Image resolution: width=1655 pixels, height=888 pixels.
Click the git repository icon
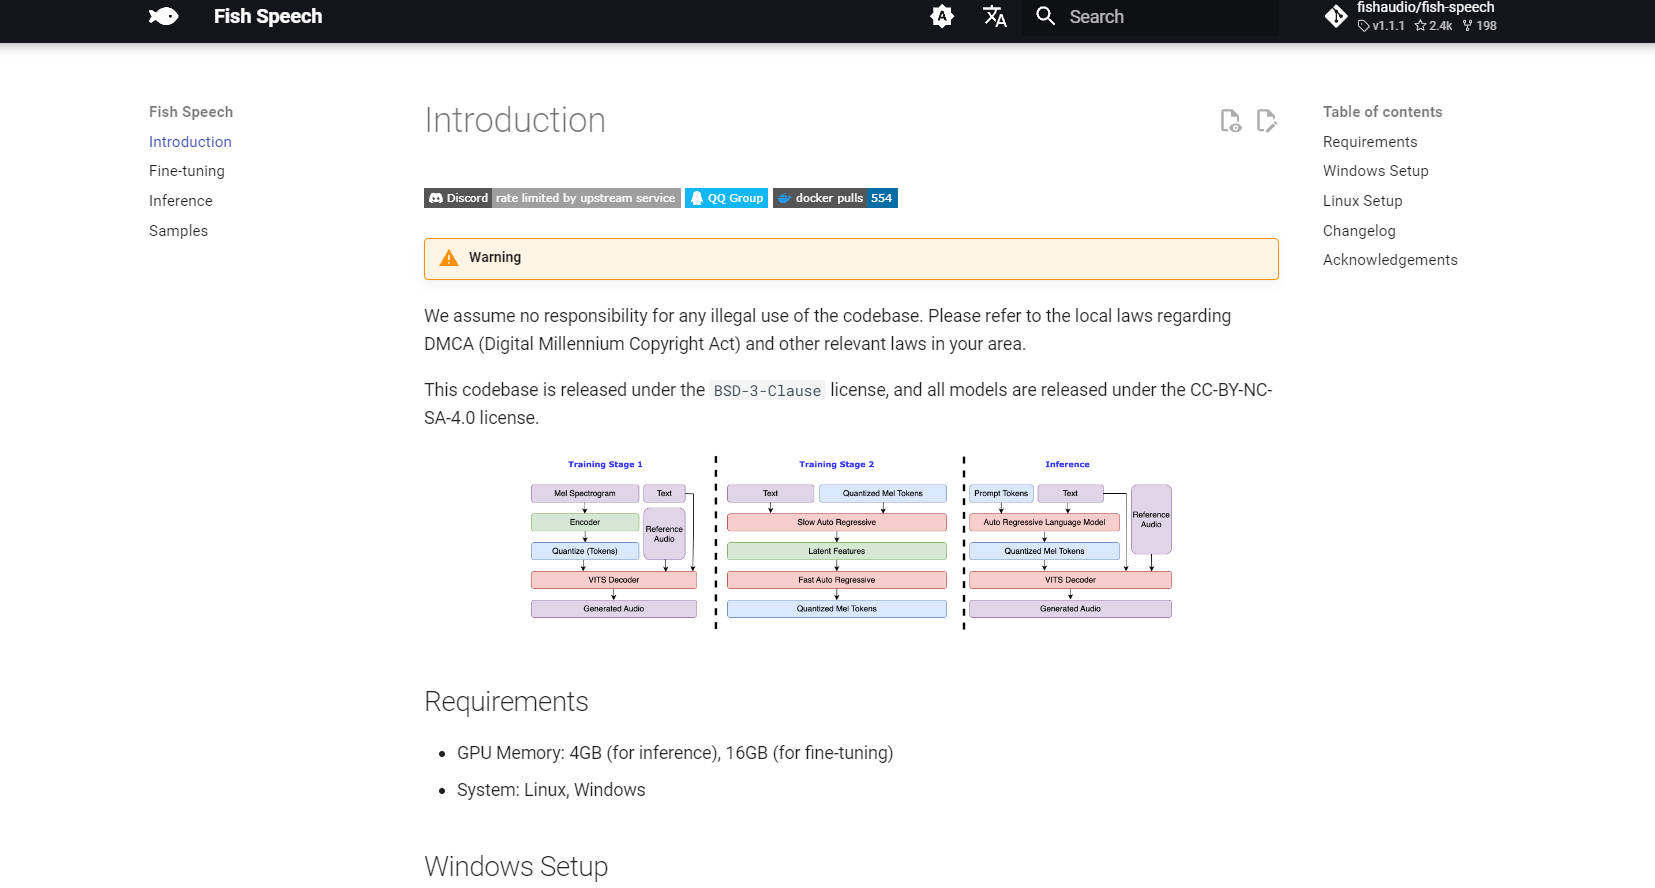1336,16
